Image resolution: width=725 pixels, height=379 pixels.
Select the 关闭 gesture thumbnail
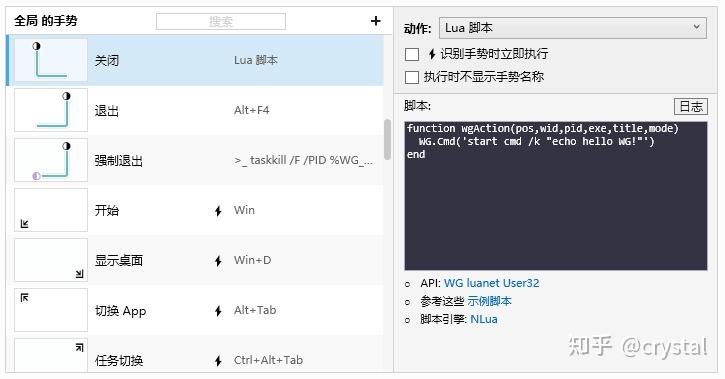[51, 61]
